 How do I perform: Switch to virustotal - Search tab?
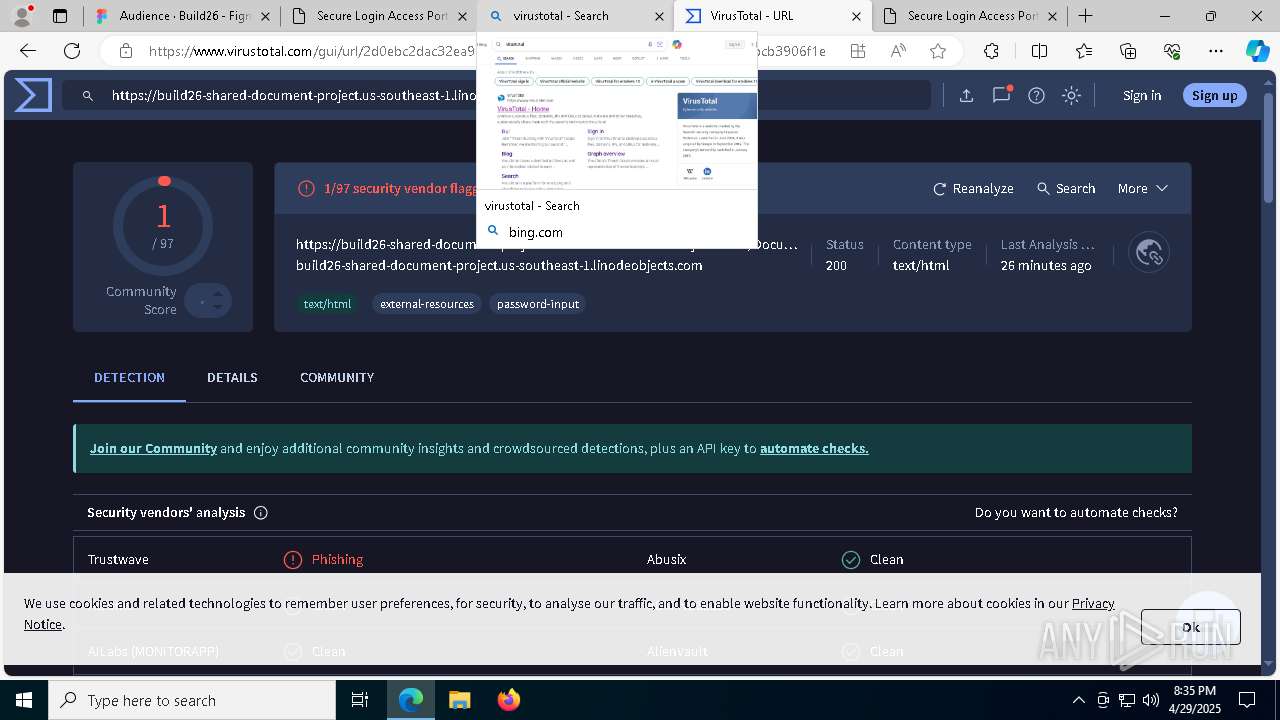(575, 16)
